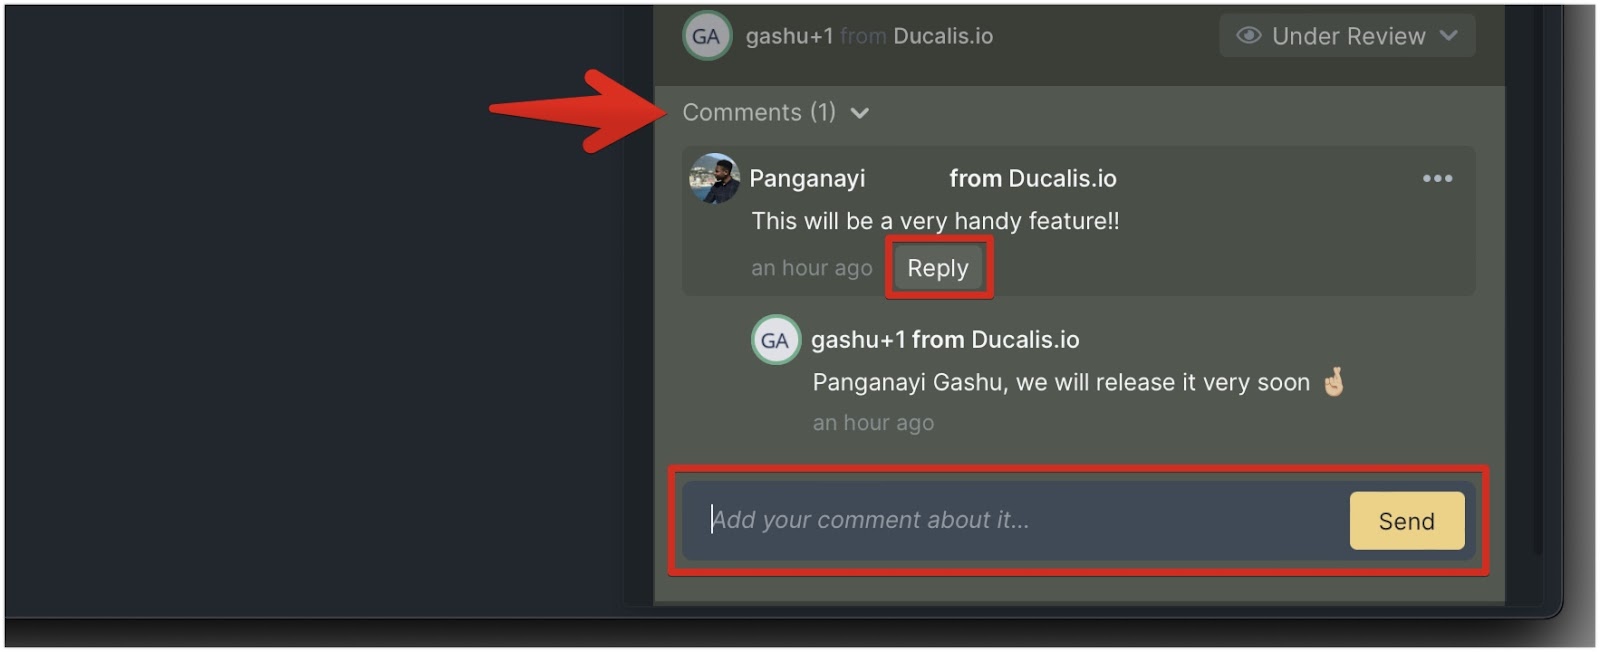Click the comment text 'This will be a very handy feature!!'

point(935,221)
